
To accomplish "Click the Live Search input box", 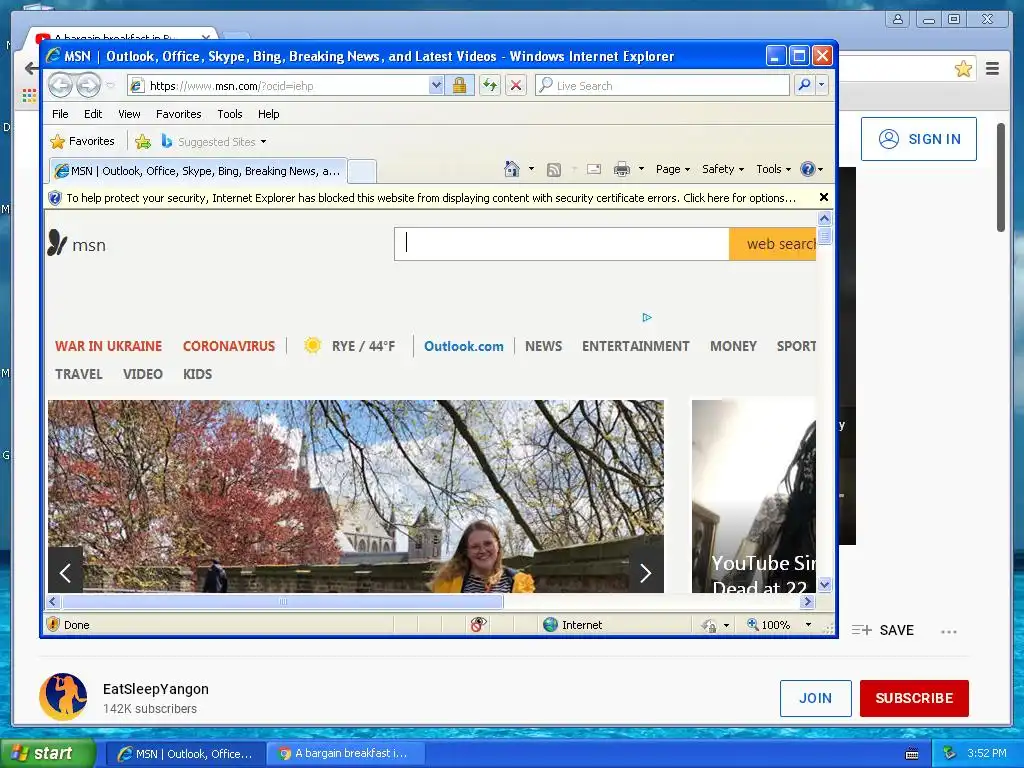I will [662, 85].
